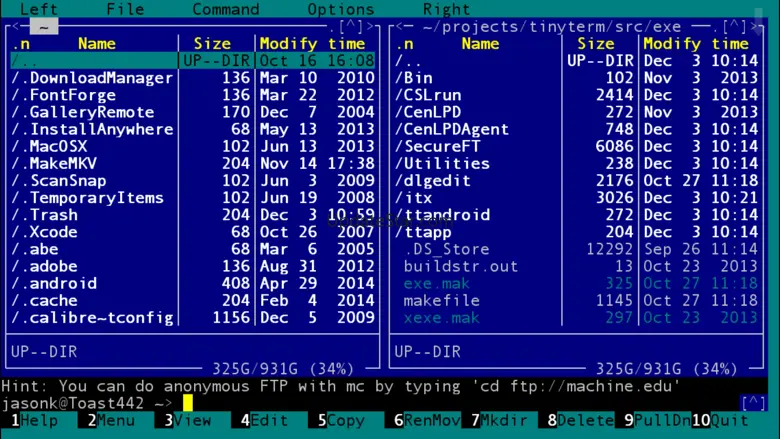This screenshot has width=780, height=439.
Task: Open the Options menu
Action: click(x=340, y=9)
